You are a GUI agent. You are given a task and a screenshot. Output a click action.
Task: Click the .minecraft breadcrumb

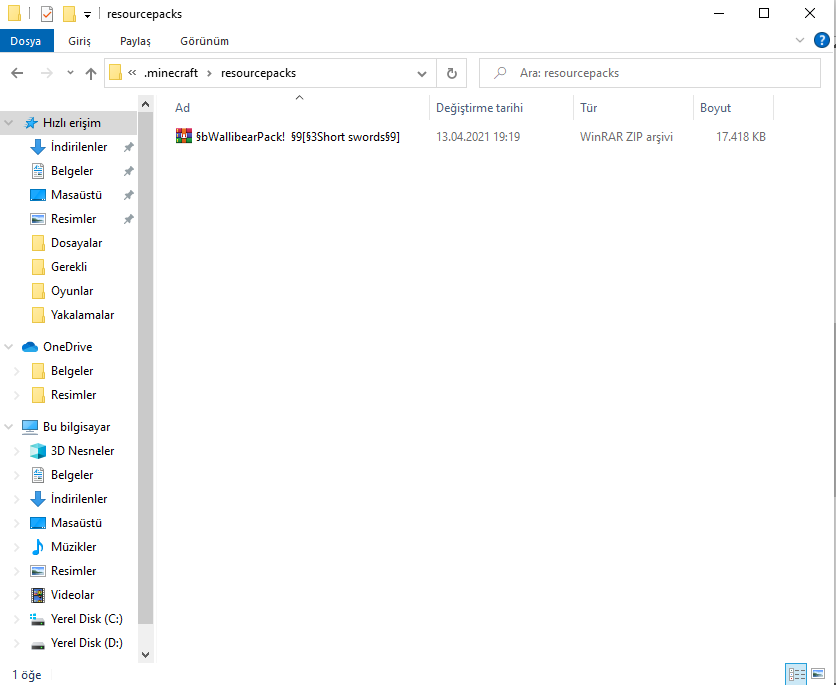point(171,73)
